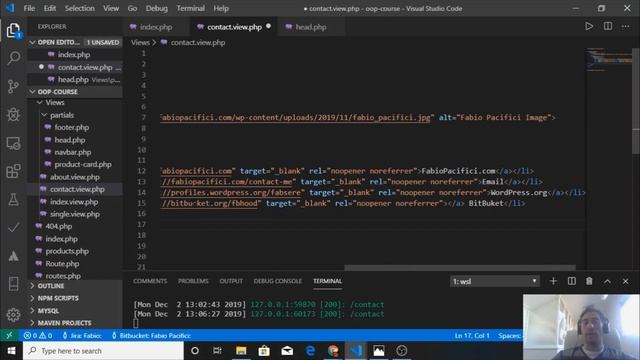
Task: Open the View menu
Action: click(x=111, y=8)
